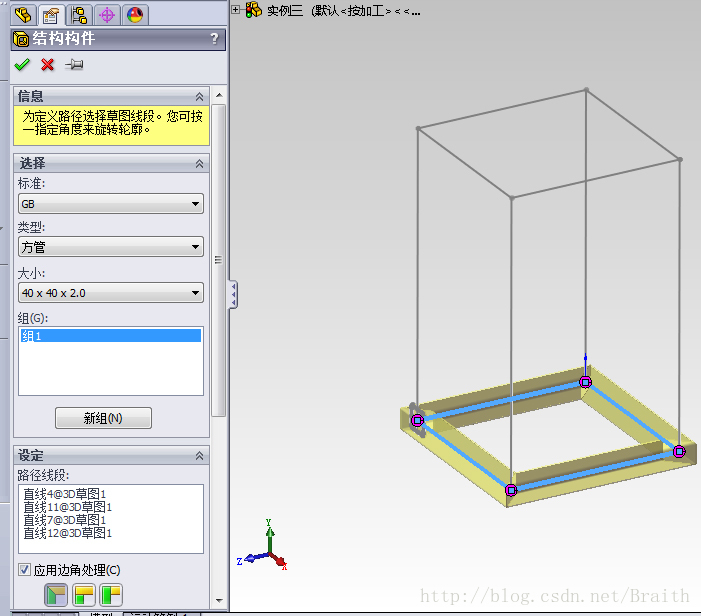701x616 pixels.
Task: Choose the end miter corner treatment
Action: click(56, 595)
